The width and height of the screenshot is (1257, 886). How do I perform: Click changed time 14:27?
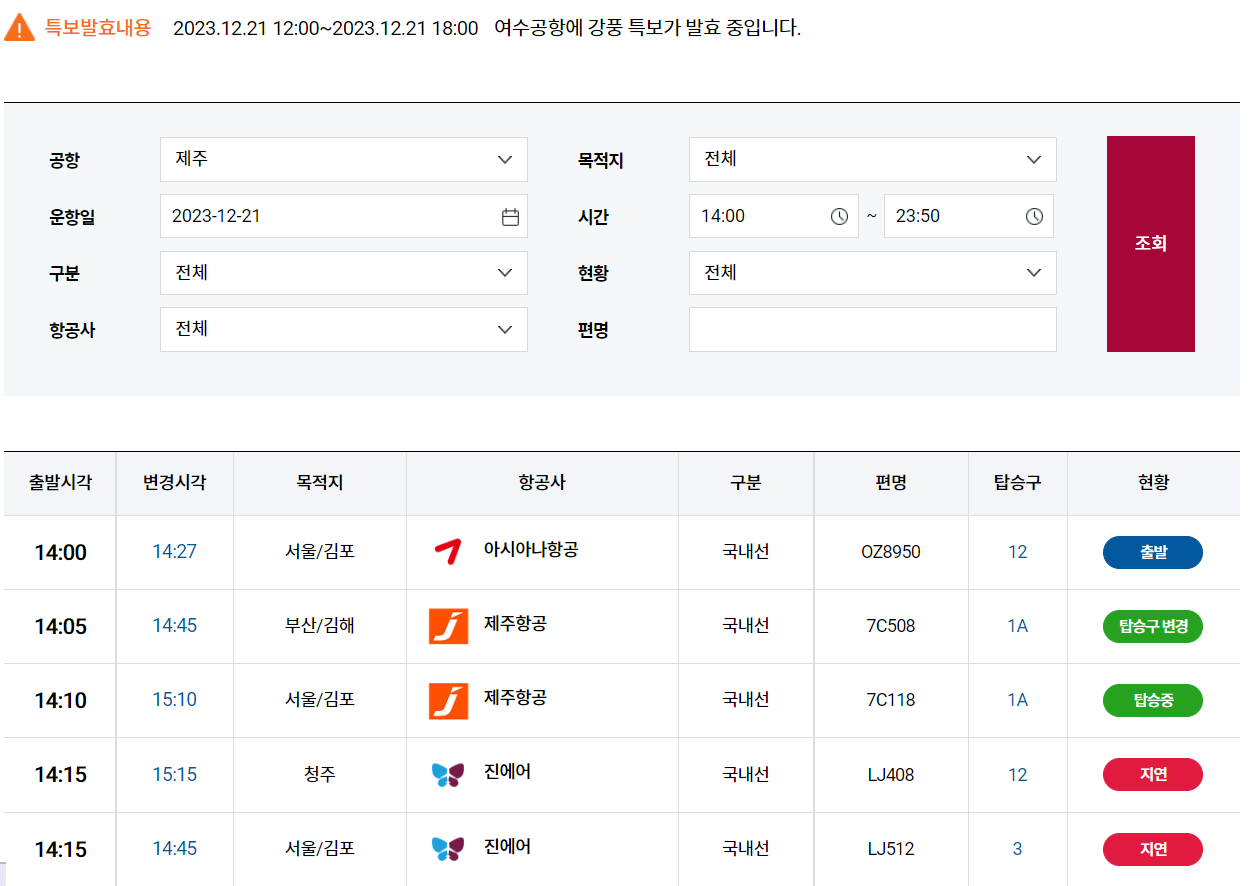click(x=174, y=552)
